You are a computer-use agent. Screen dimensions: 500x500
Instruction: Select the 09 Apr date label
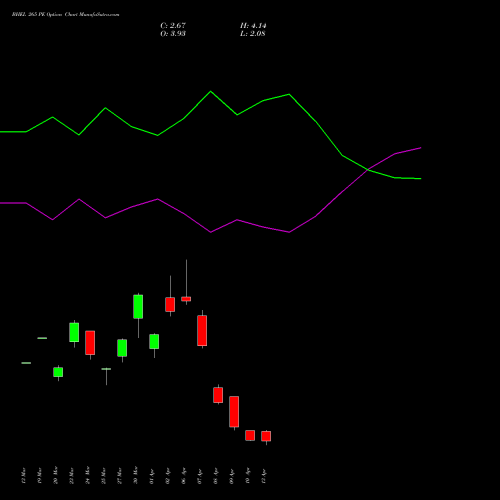pyautogui.click(x=232, y=475)
